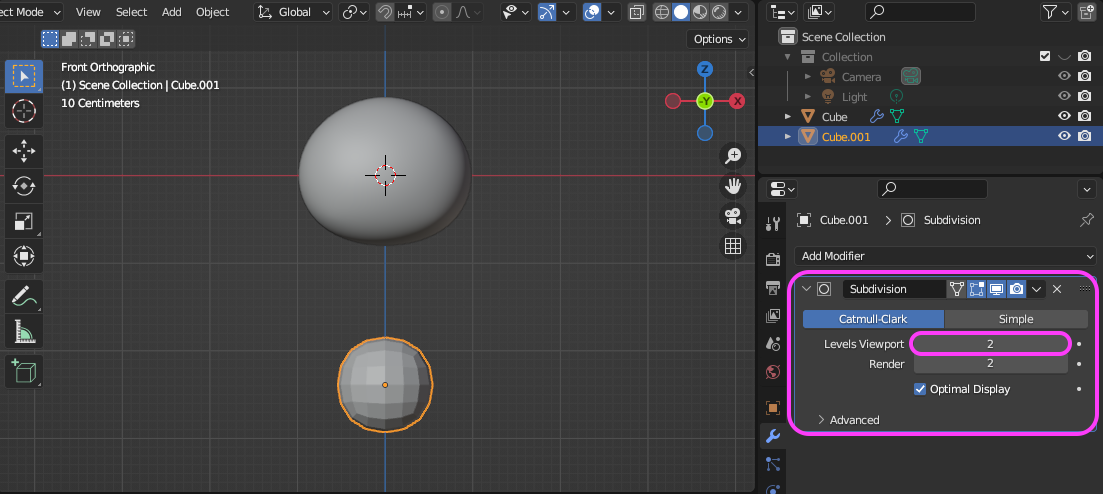Activate the Move tool
Viewport: 1103px width, 494px height.
coord(23,151)
